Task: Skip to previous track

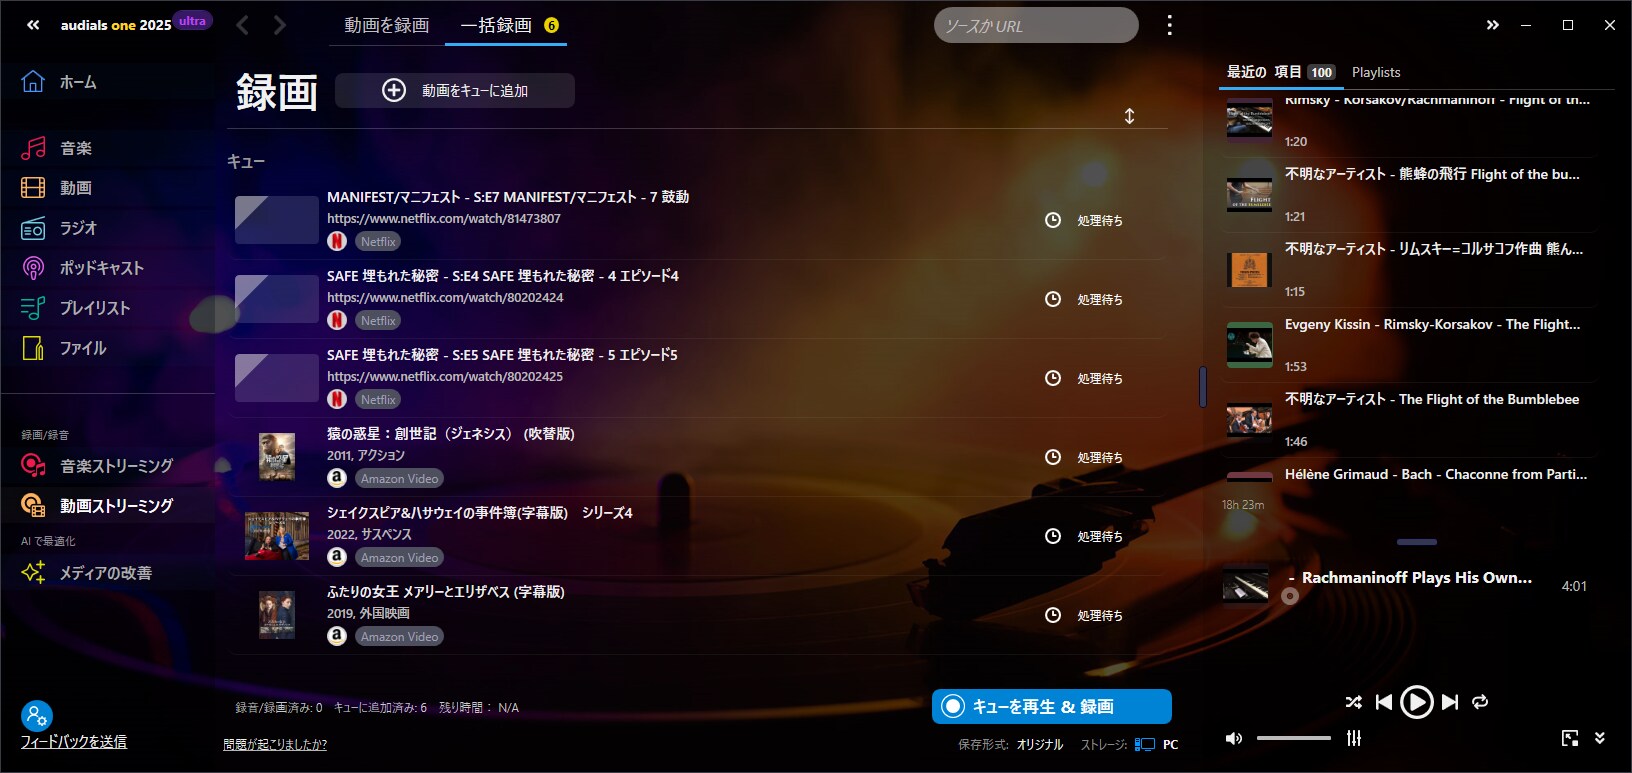Action: pyautogui.click(x=1384, y=702)
